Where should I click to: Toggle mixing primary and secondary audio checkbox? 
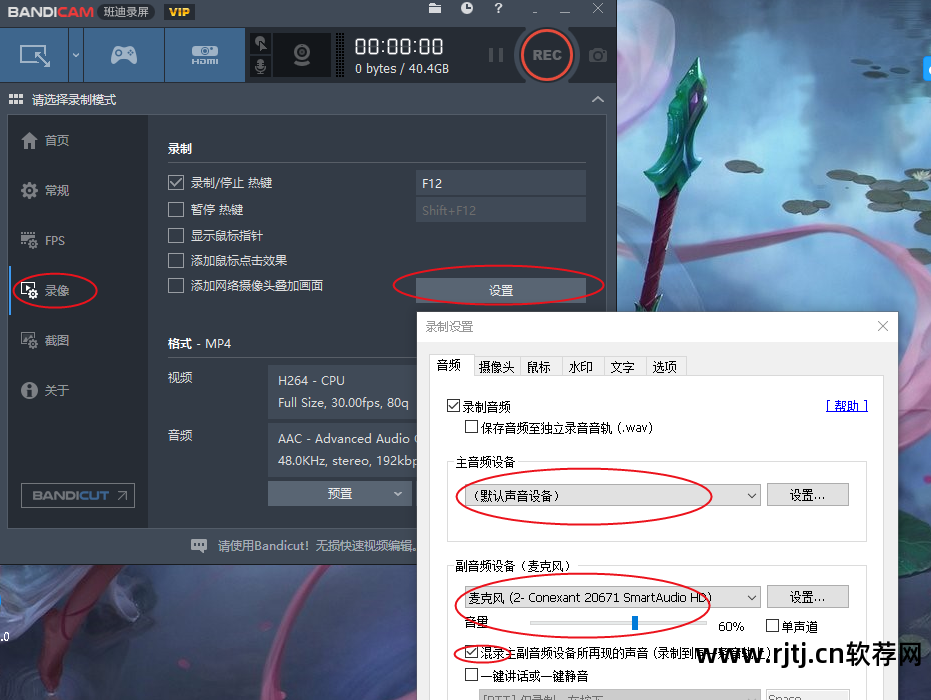click(471, 652)
